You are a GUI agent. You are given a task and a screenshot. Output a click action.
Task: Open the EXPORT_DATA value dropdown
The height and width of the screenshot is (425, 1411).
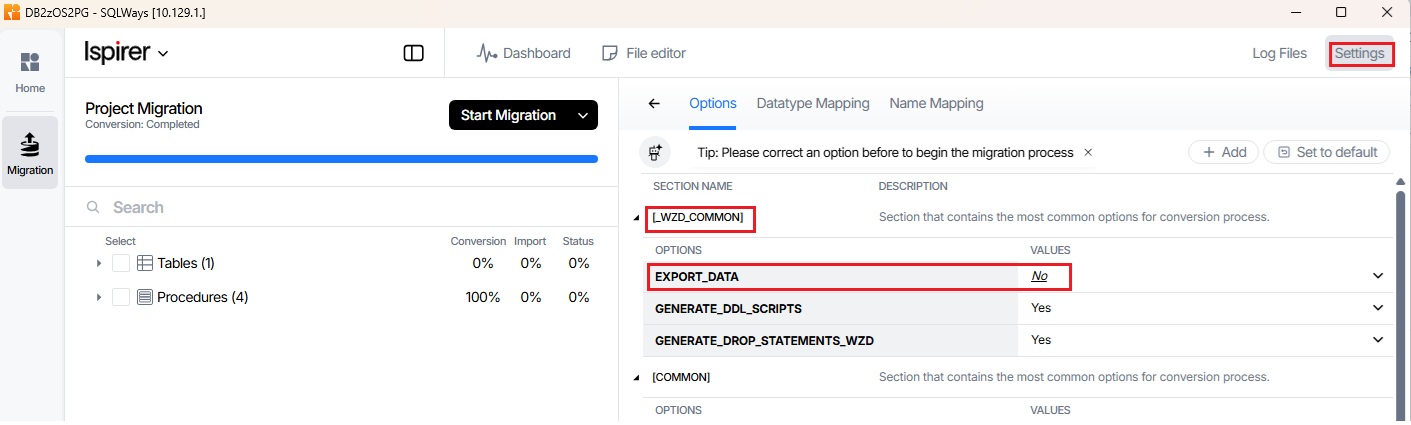coord(1377,276)
